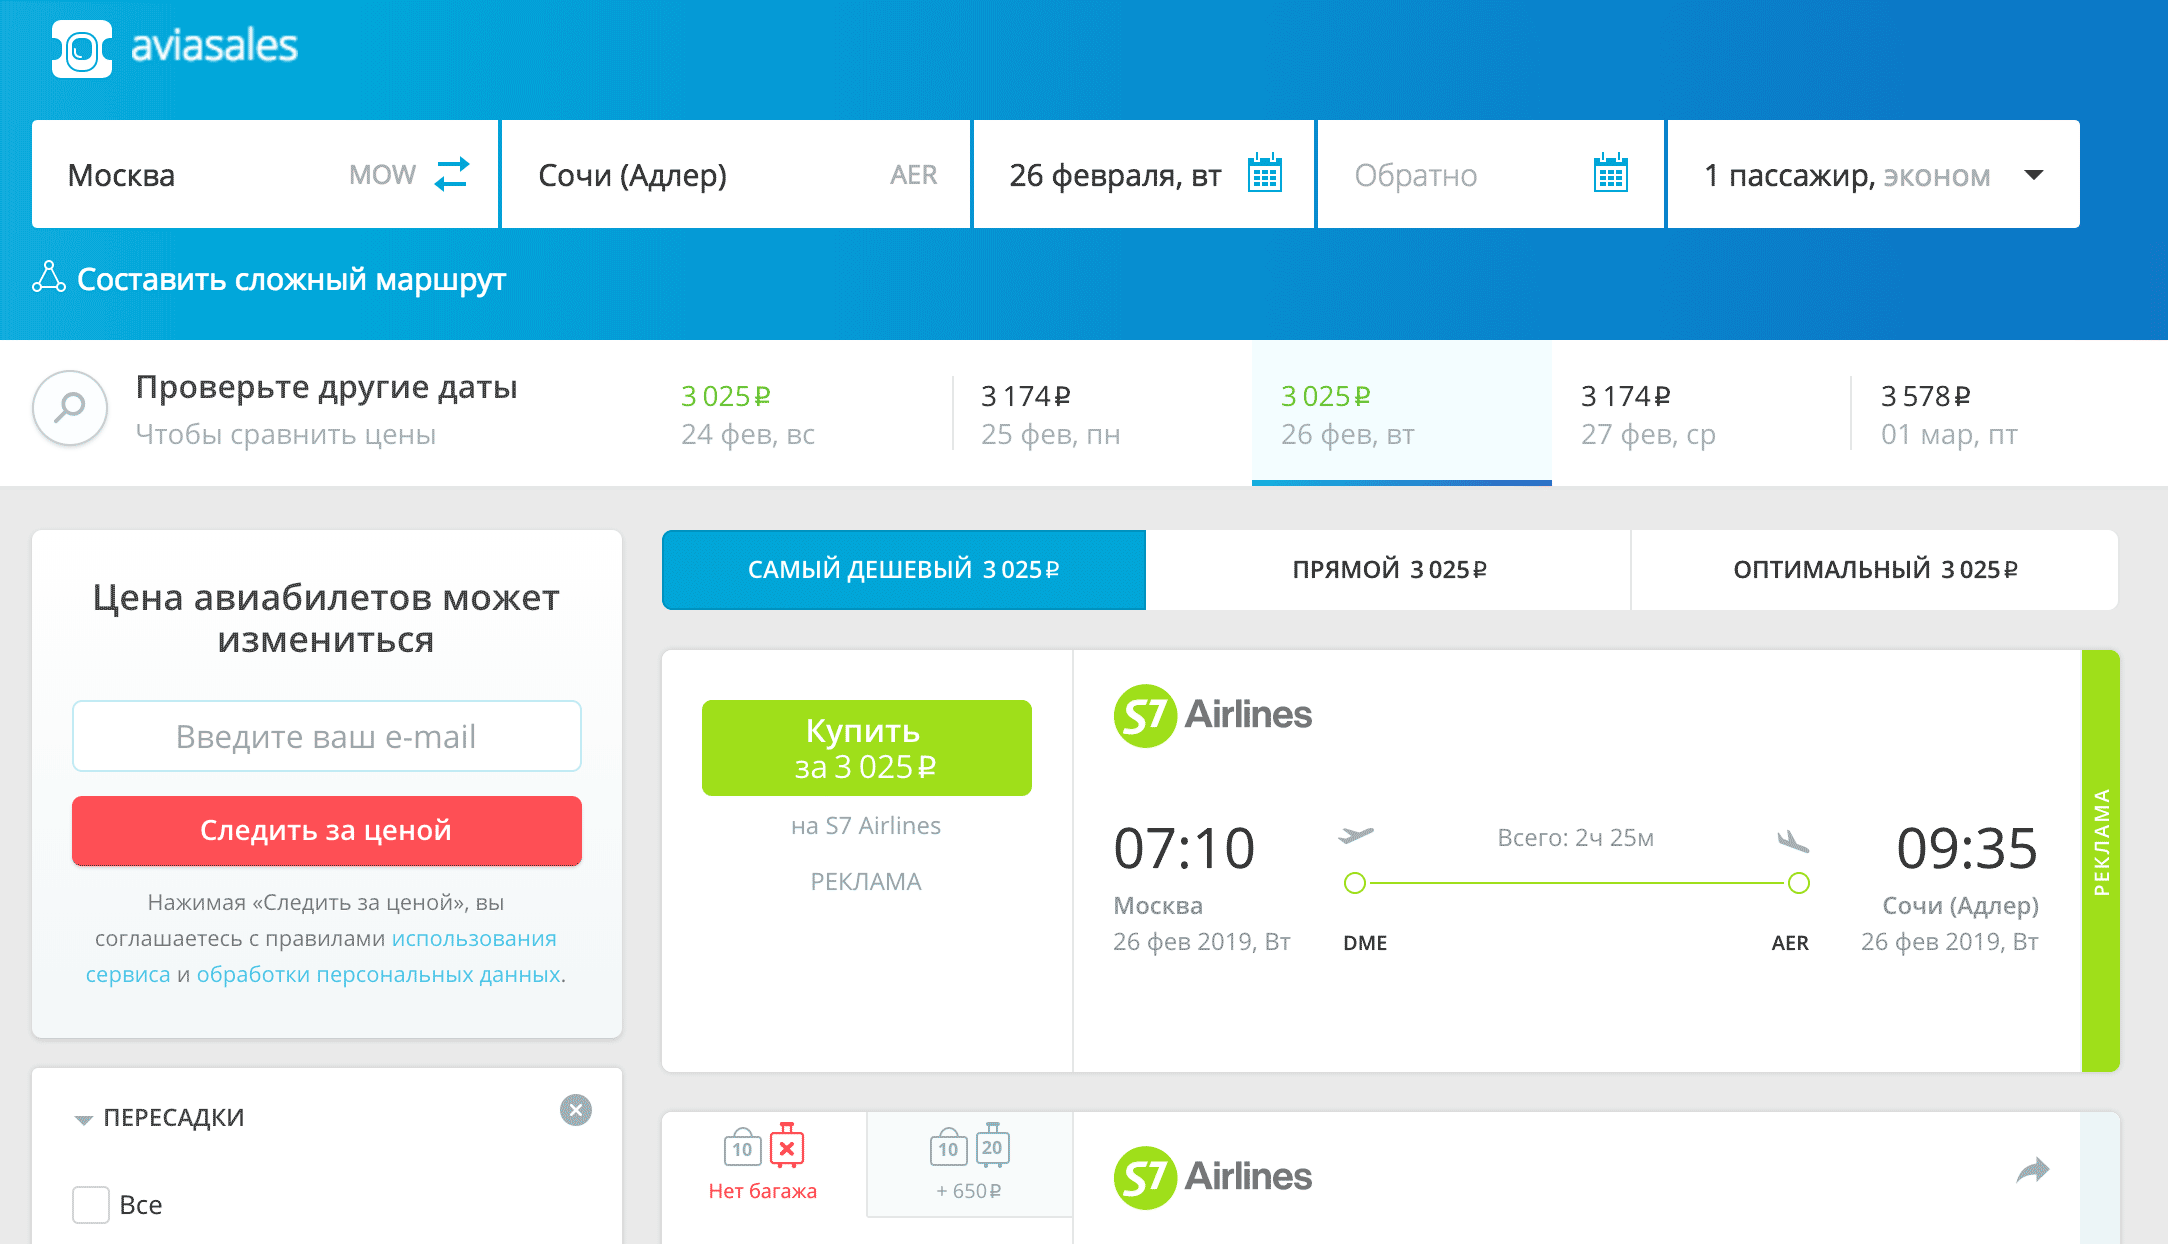Click the magnifier check-other-dates icon
2168x1244 pixels.
(x=70, y=408)
